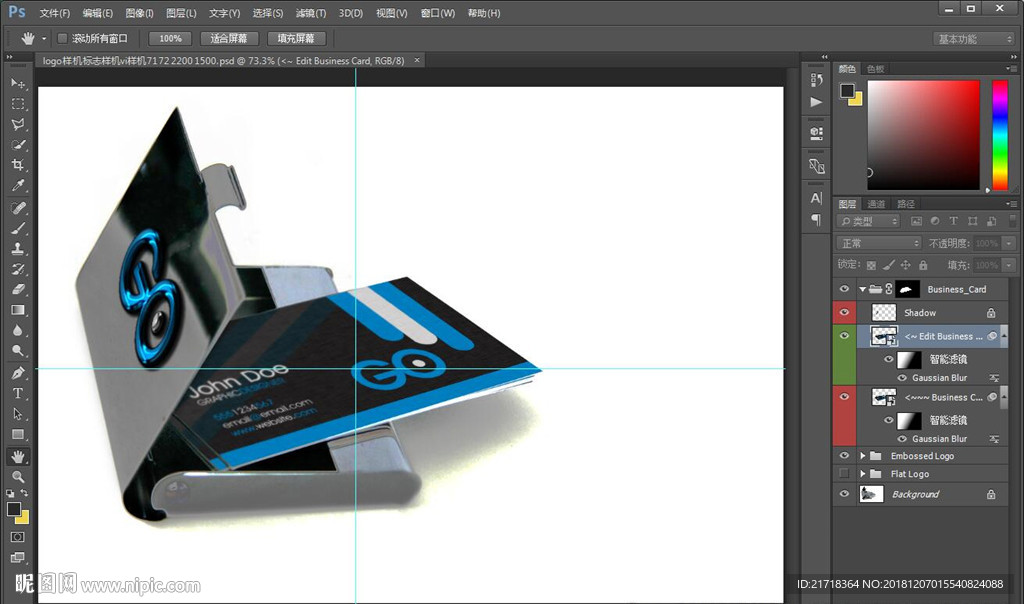This screenshot has height=604, width=1024.
Task: Select the Healing Brush tool
Action: coord(18,208)
